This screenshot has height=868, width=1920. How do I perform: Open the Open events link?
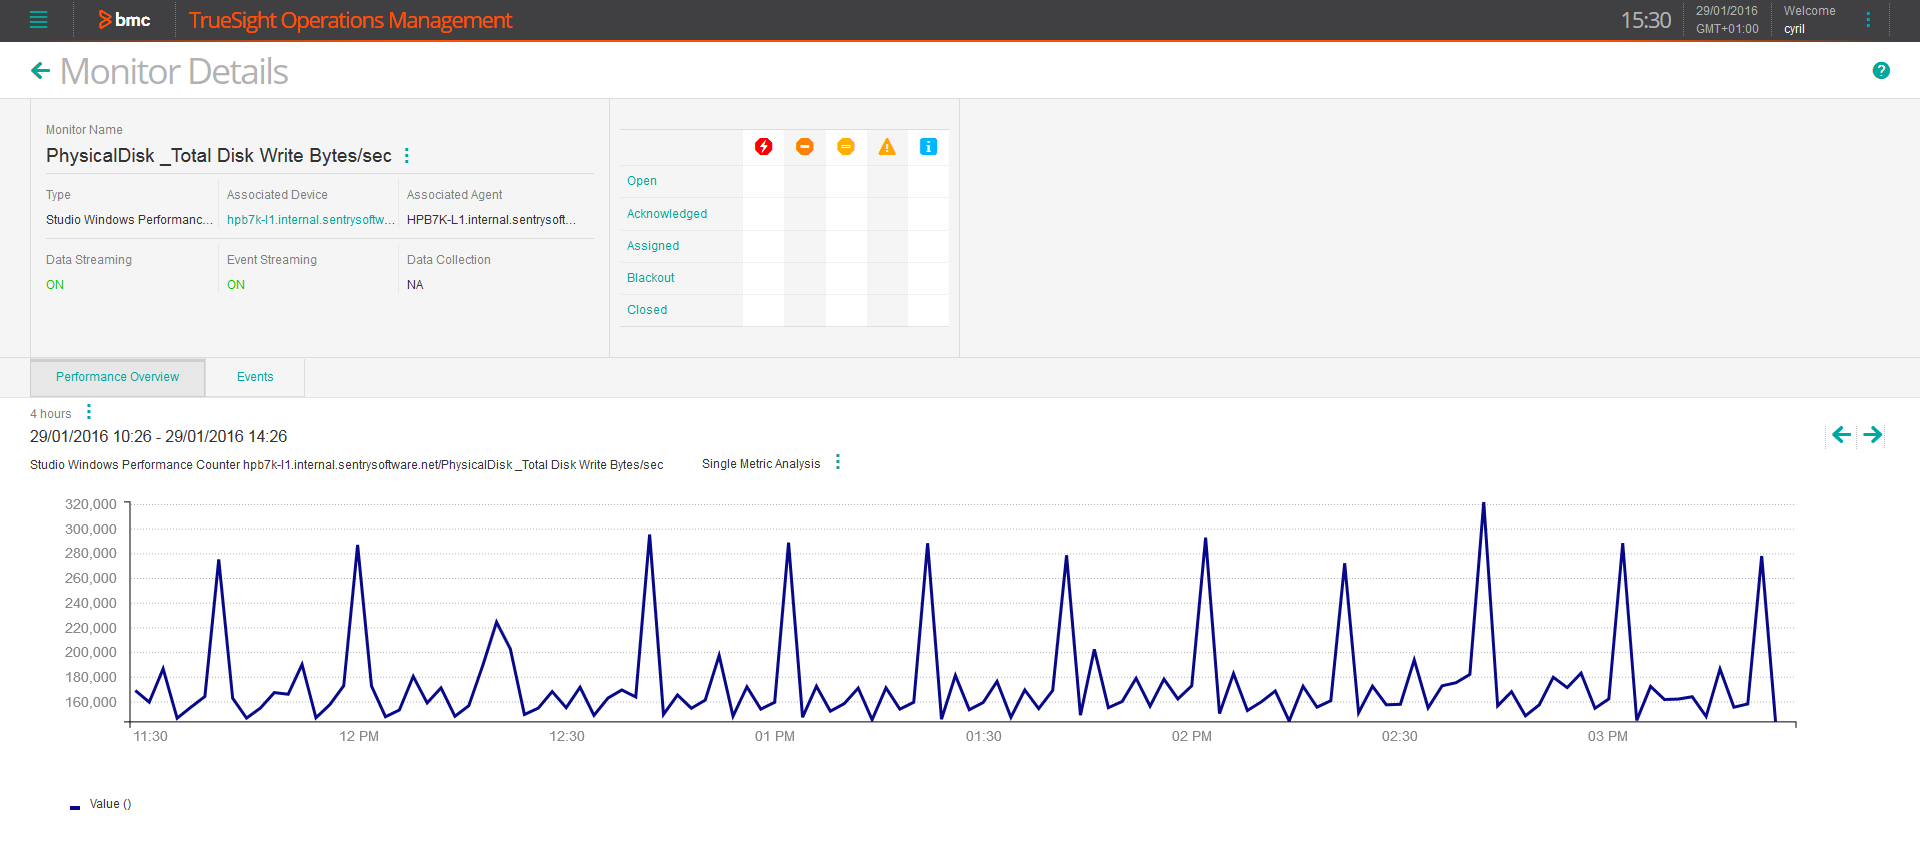click(642, 181)
